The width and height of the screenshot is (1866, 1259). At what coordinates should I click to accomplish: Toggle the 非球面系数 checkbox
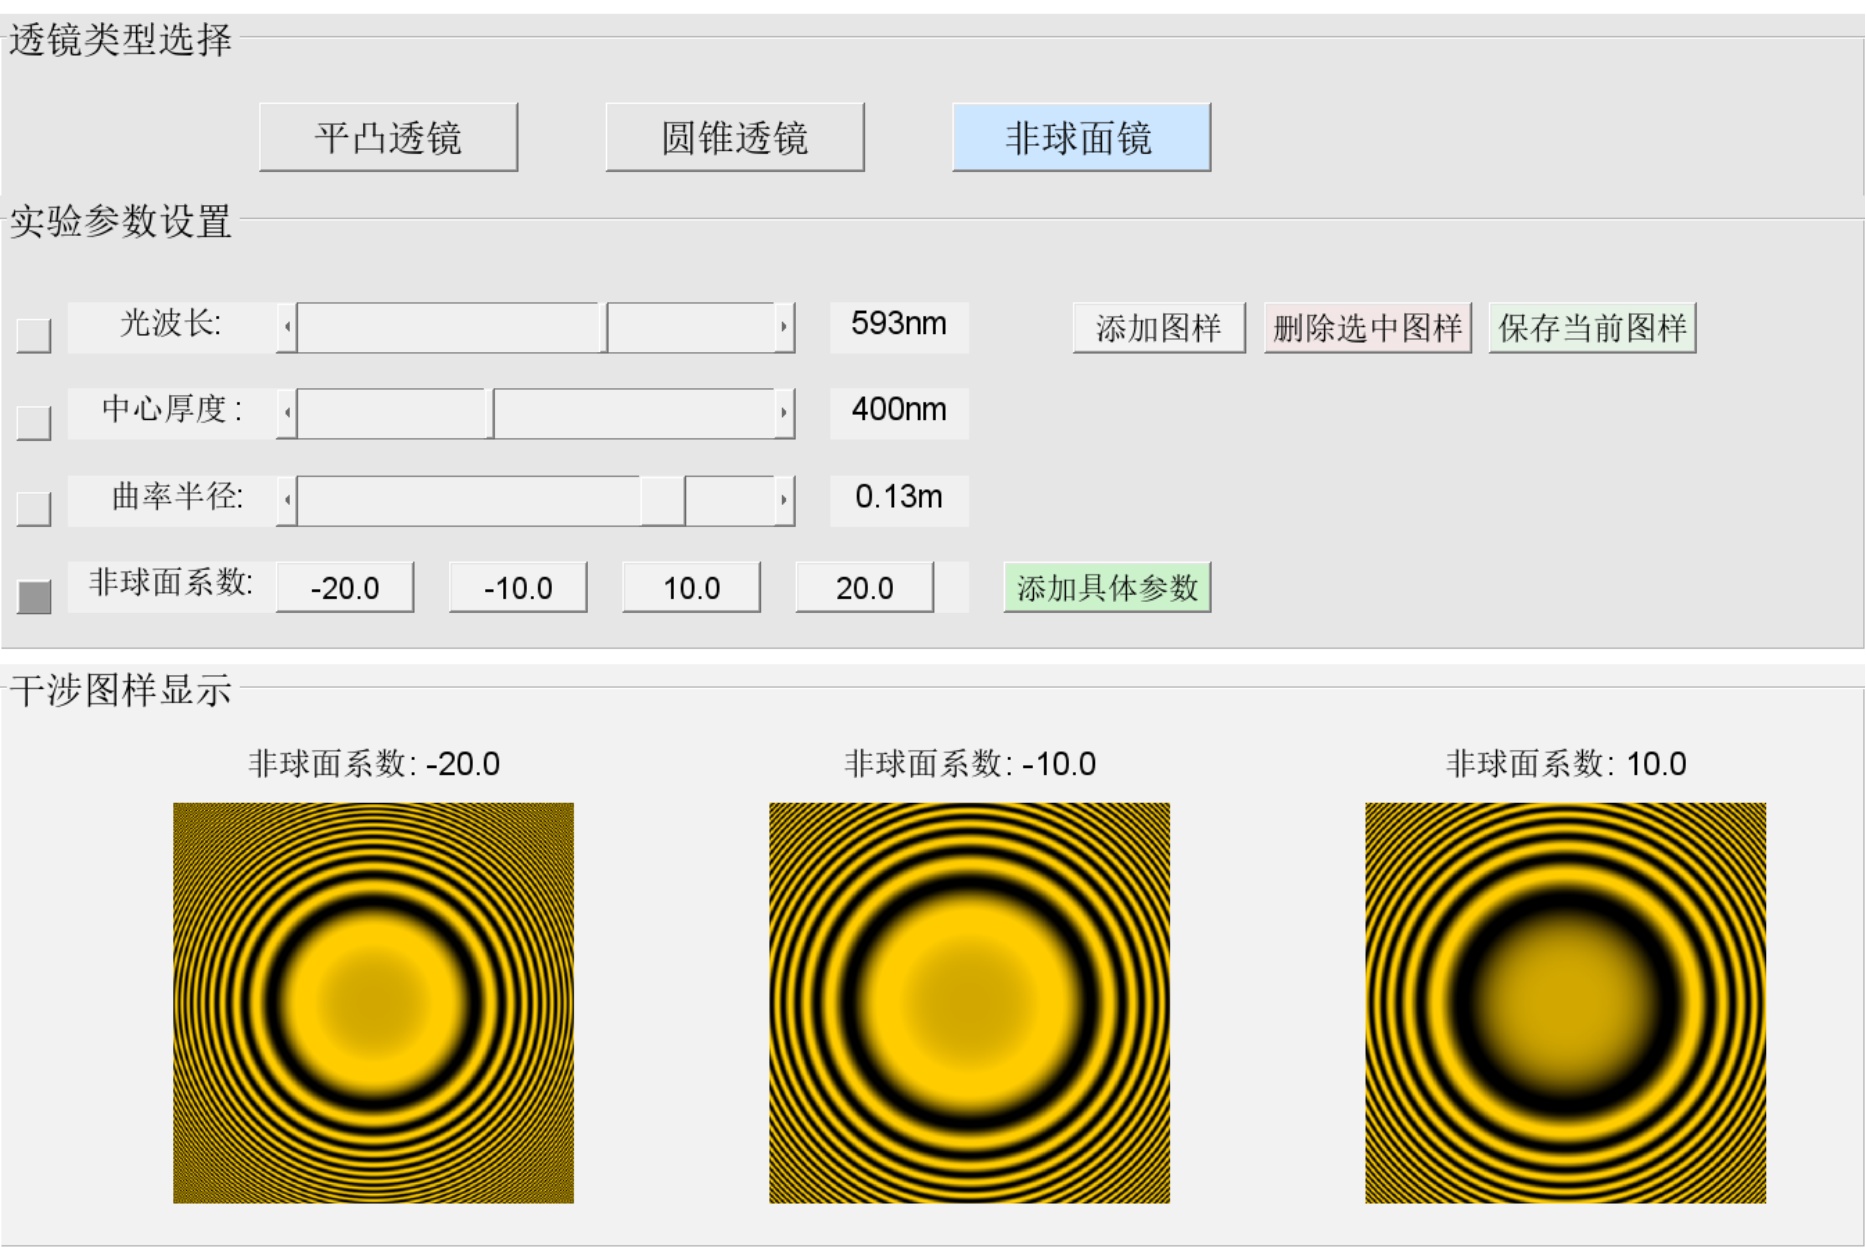pyautogui.click(x=34, y=596)
